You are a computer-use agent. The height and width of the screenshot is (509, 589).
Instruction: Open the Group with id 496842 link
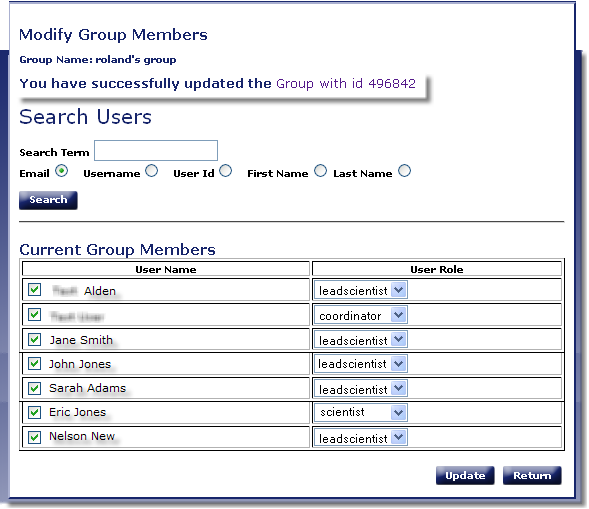pyautogui.click(x=346, y=83)
